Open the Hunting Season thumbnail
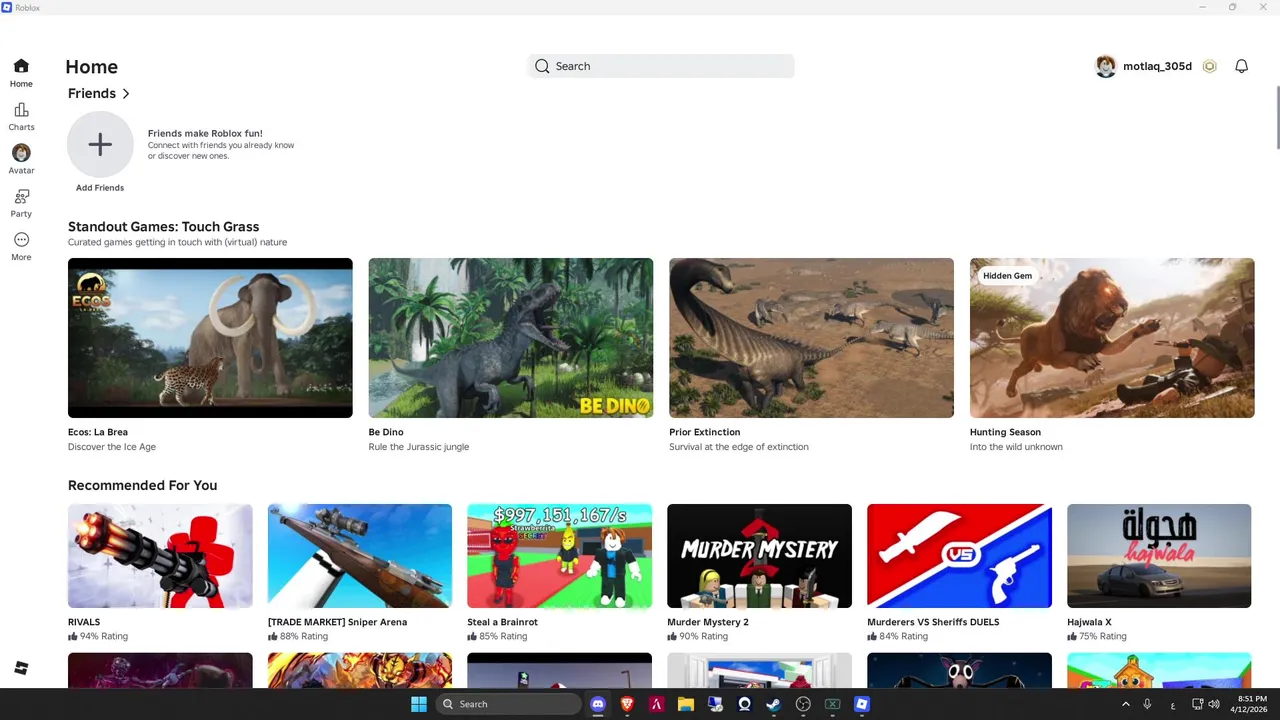This screenshot has height=720, width=1280. coord(1112,338)
